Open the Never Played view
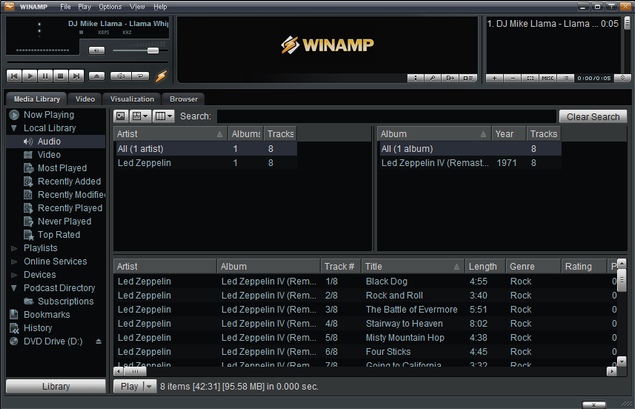The image size is (635, 409). coord(64,222)
